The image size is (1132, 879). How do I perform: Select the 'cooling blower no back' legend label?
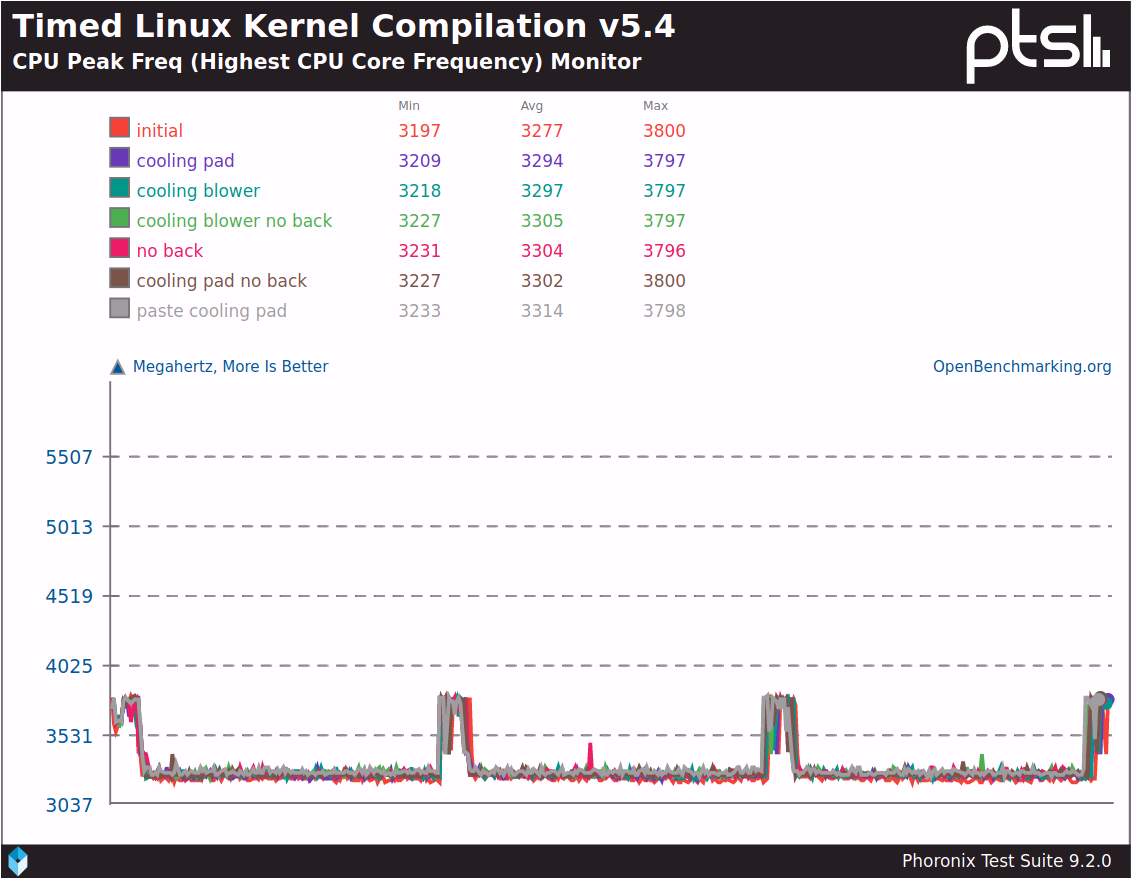pyautogui.click(x=234, y=221)
